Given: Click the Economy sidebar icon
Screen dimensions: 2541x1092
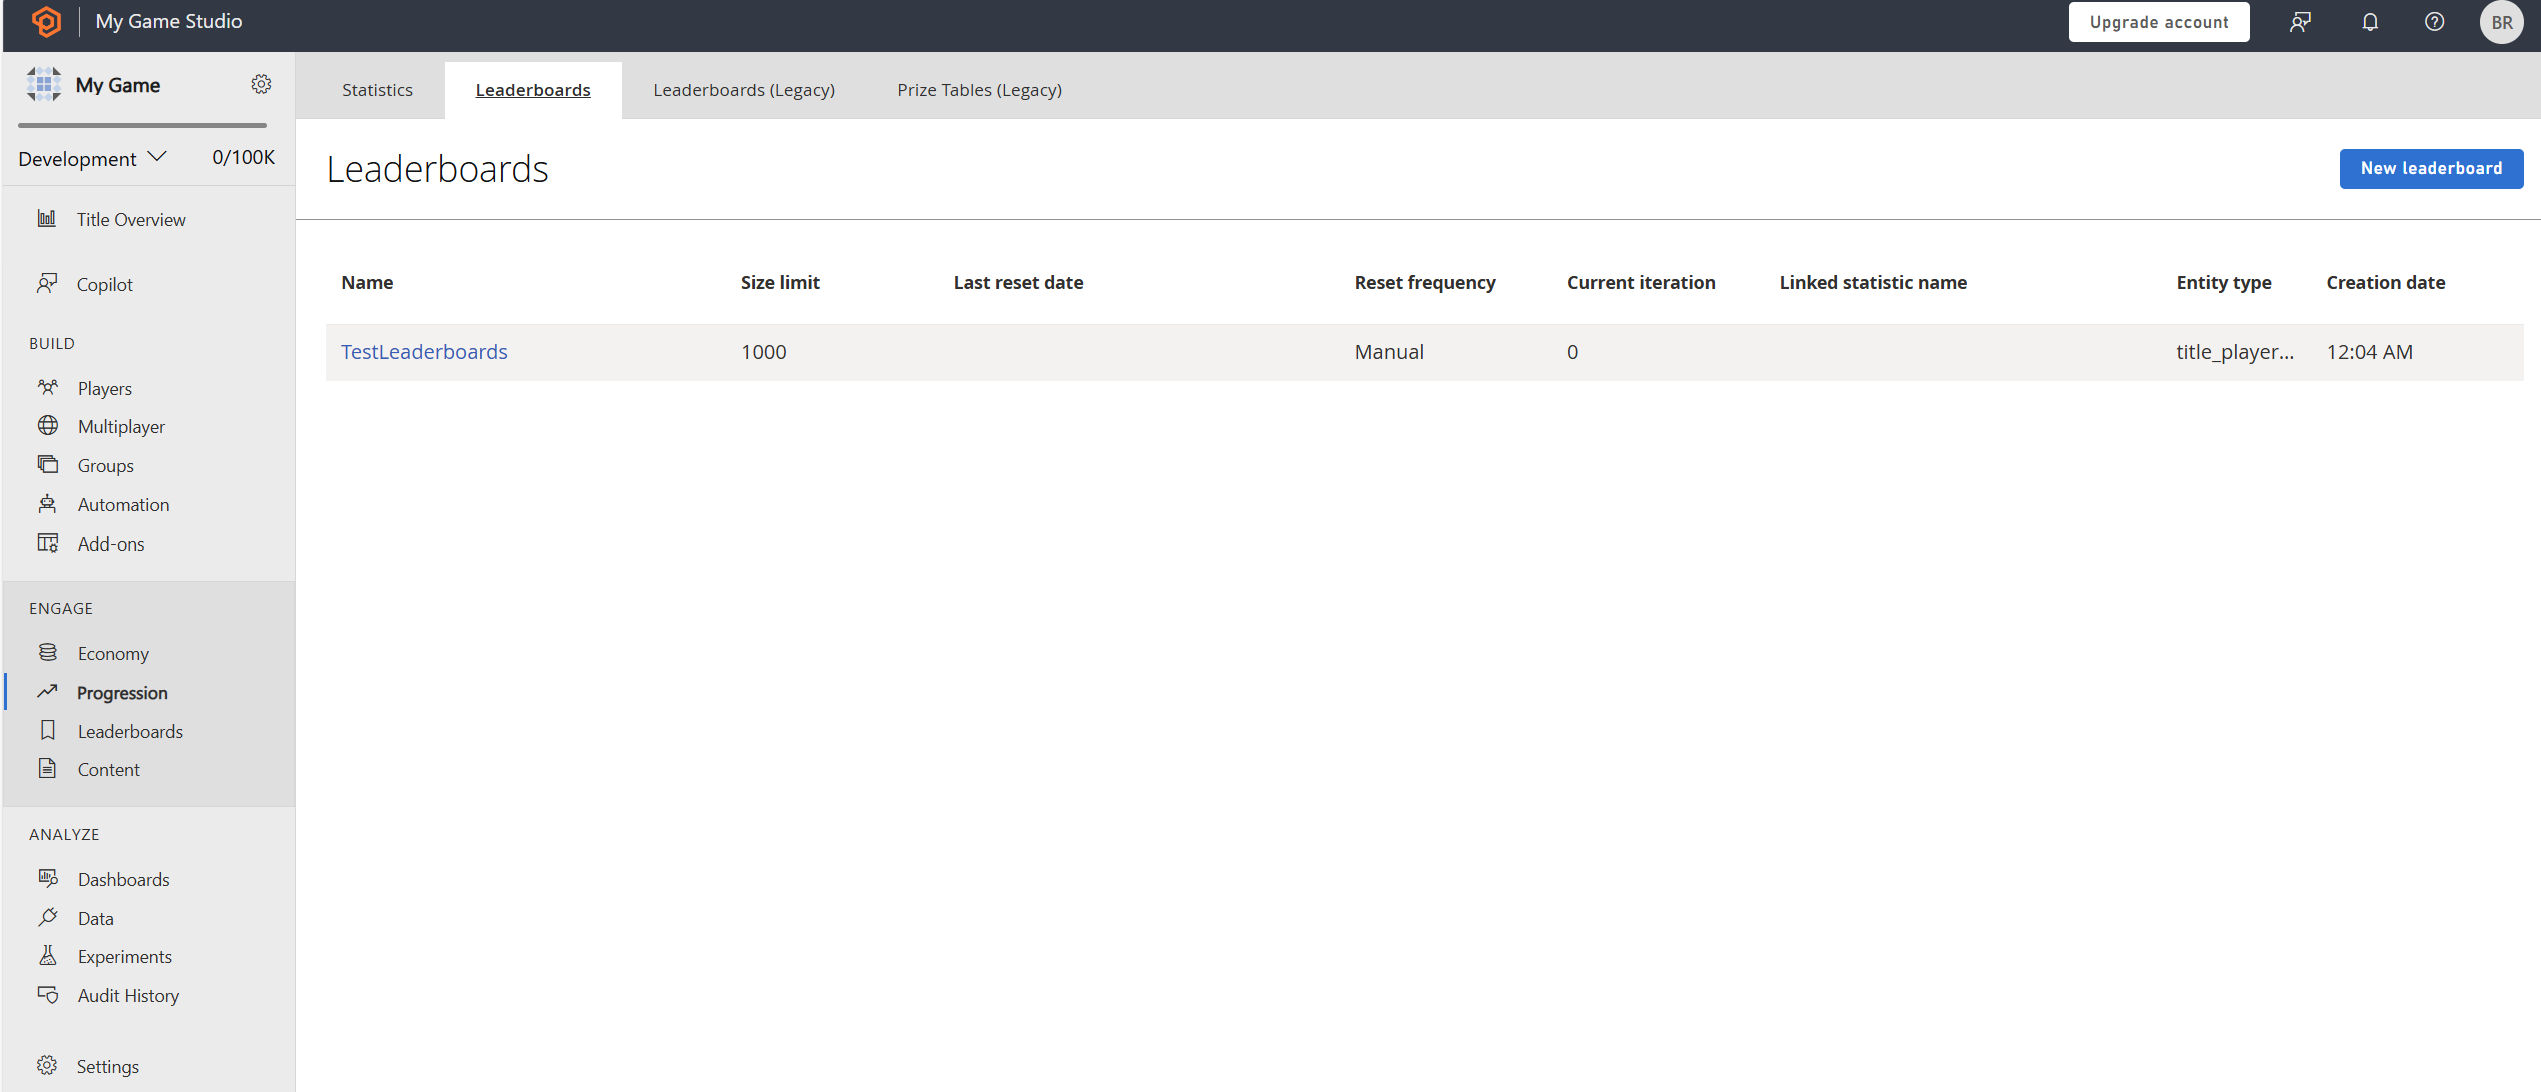Looking at the screenshot, I should 49,653.
